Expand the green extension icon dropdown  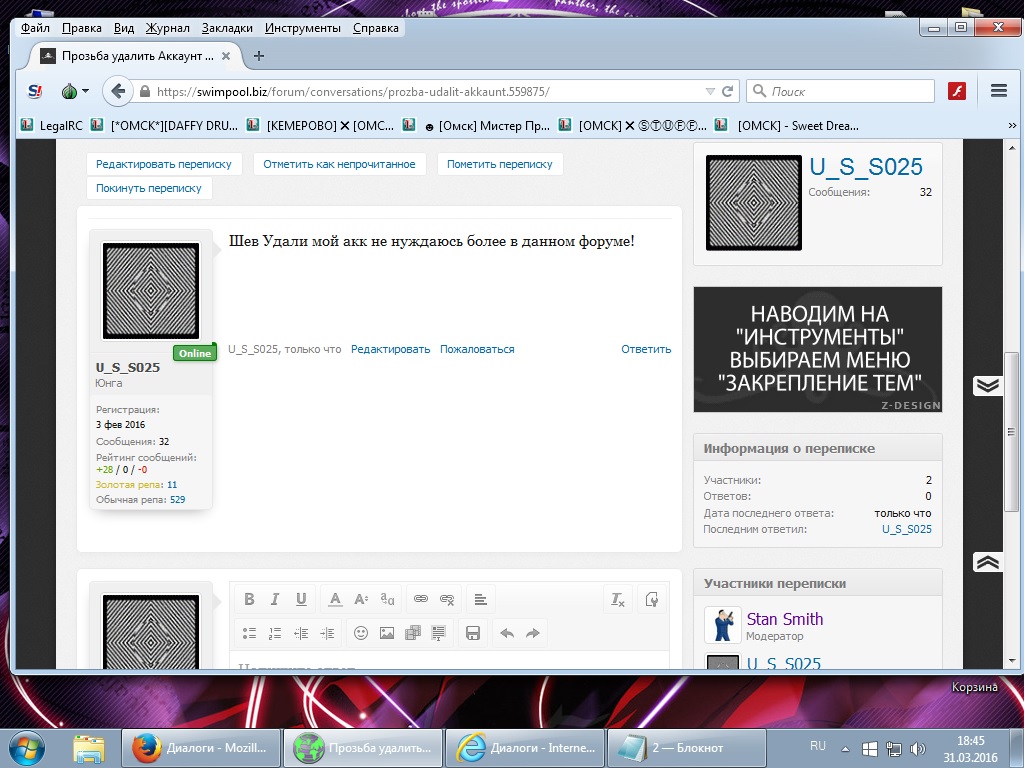click(x=86, y=92)
